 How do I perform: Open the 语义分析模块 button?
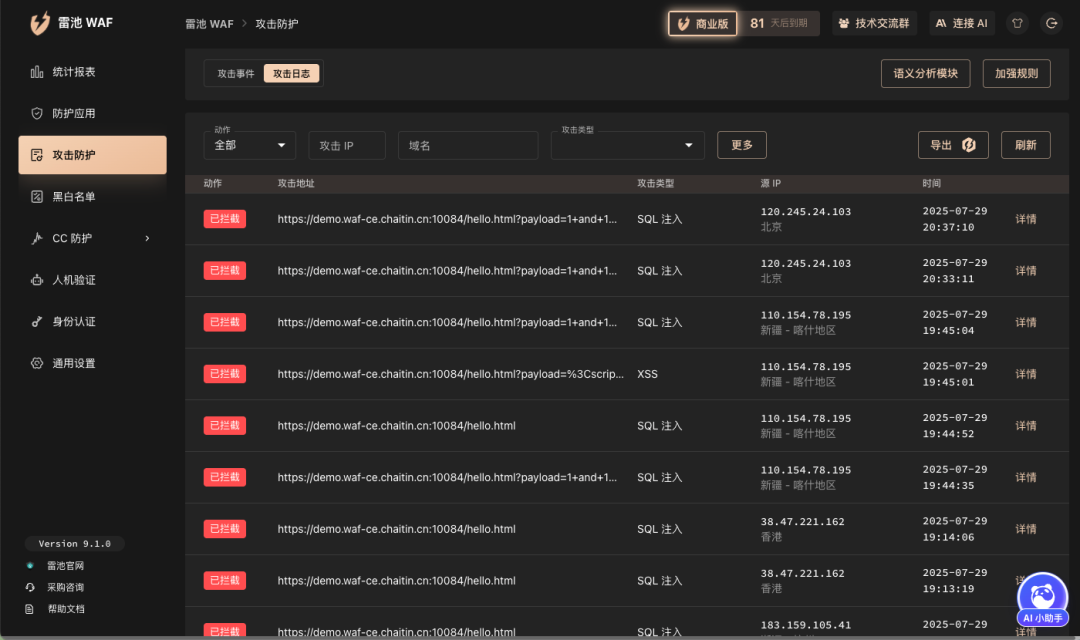pyautogui.click(x=925, y=74)
